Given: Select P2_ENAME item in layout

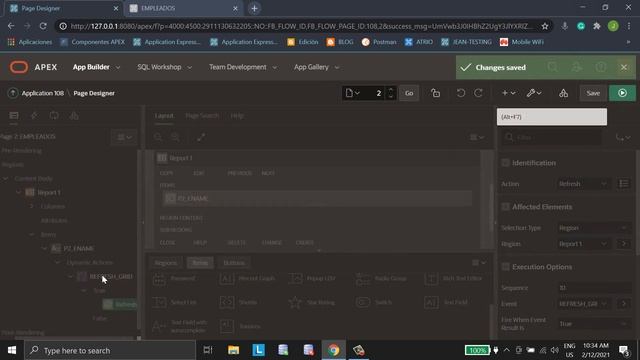Looking at the screenshot, I should click(x=317, y=198).
